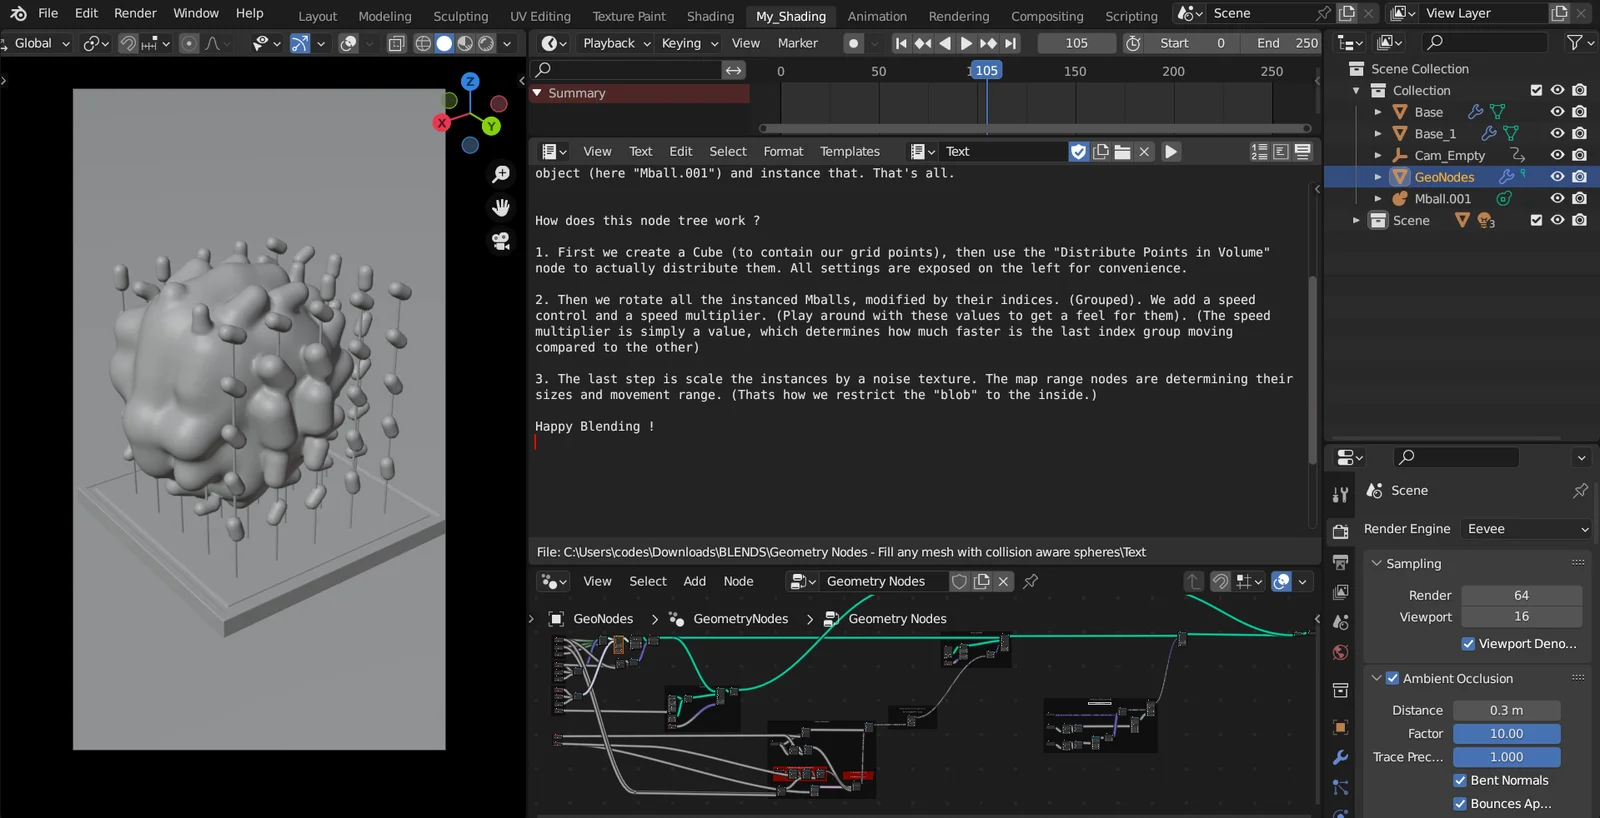
Task: Open the Render properties tab icon
Action: pos(1341,530)
